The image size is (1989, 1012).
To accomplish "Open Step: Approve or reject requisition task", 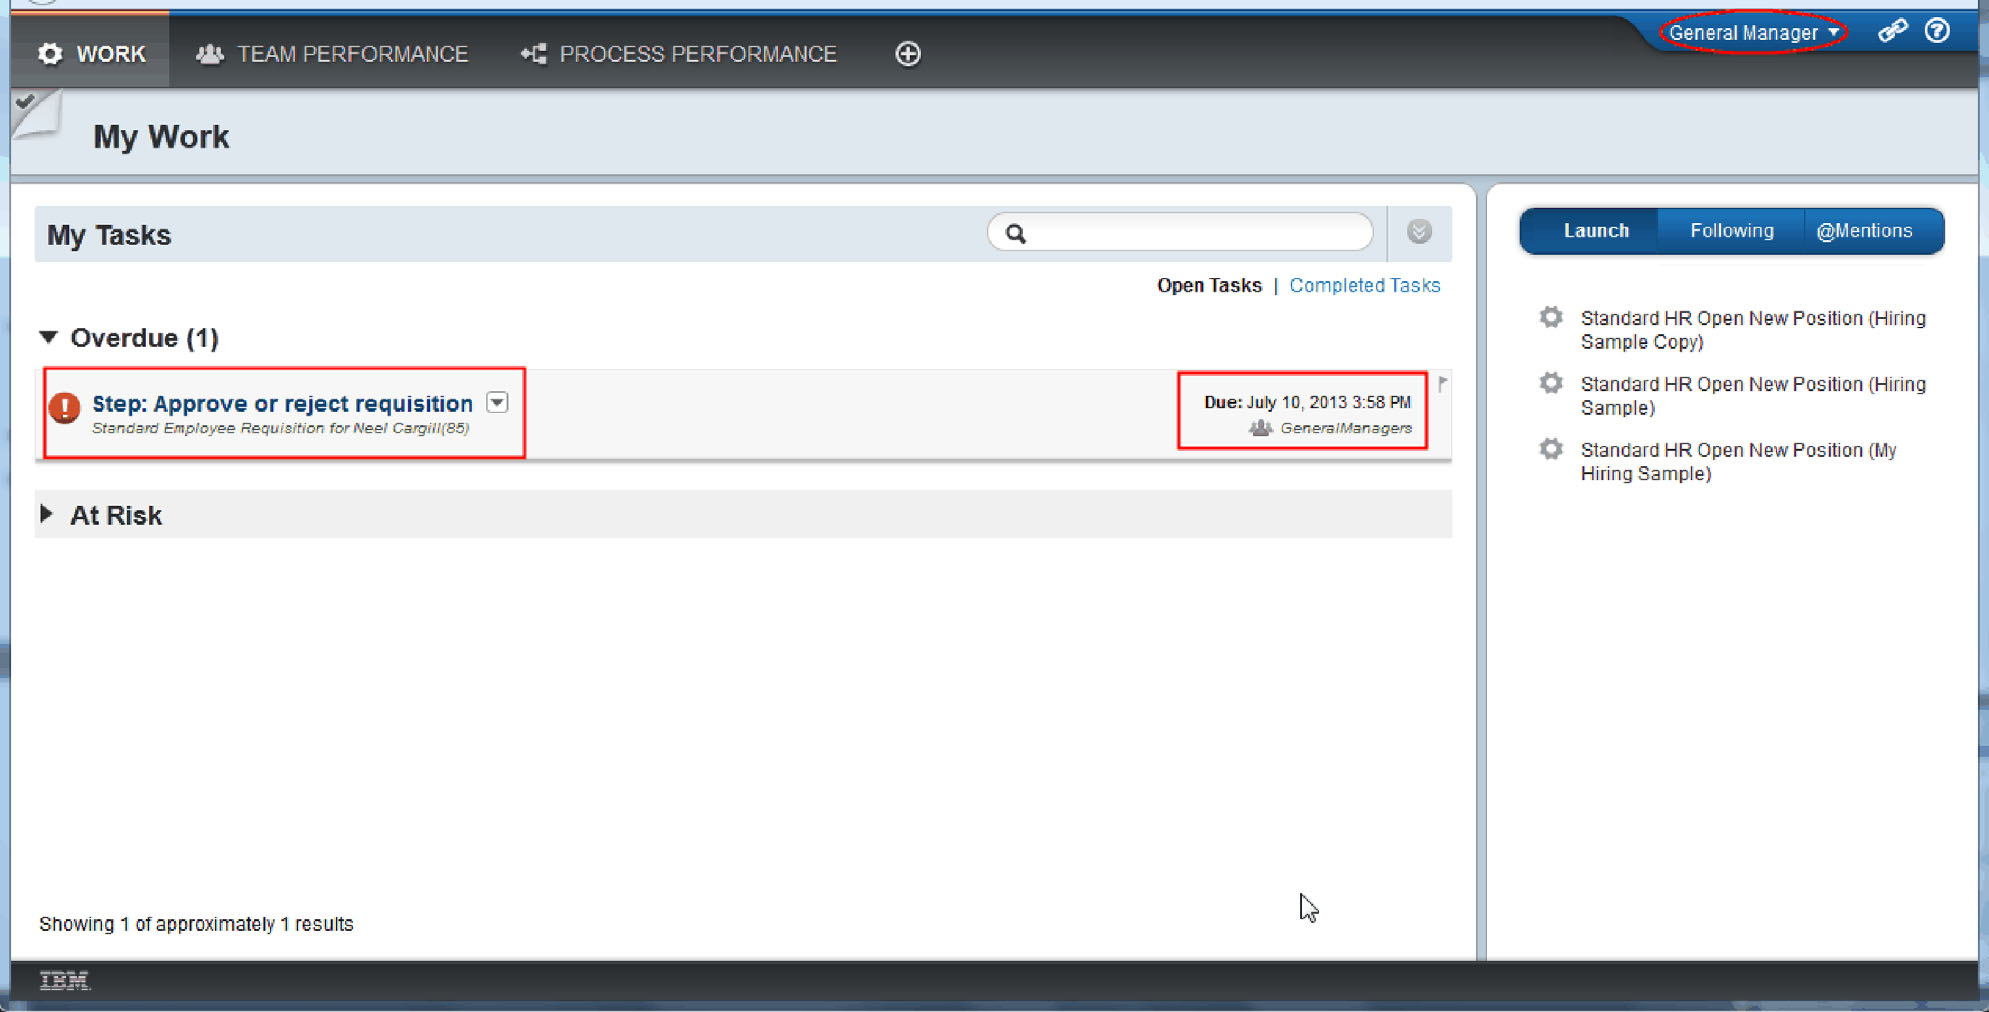I will coord(283,403).
